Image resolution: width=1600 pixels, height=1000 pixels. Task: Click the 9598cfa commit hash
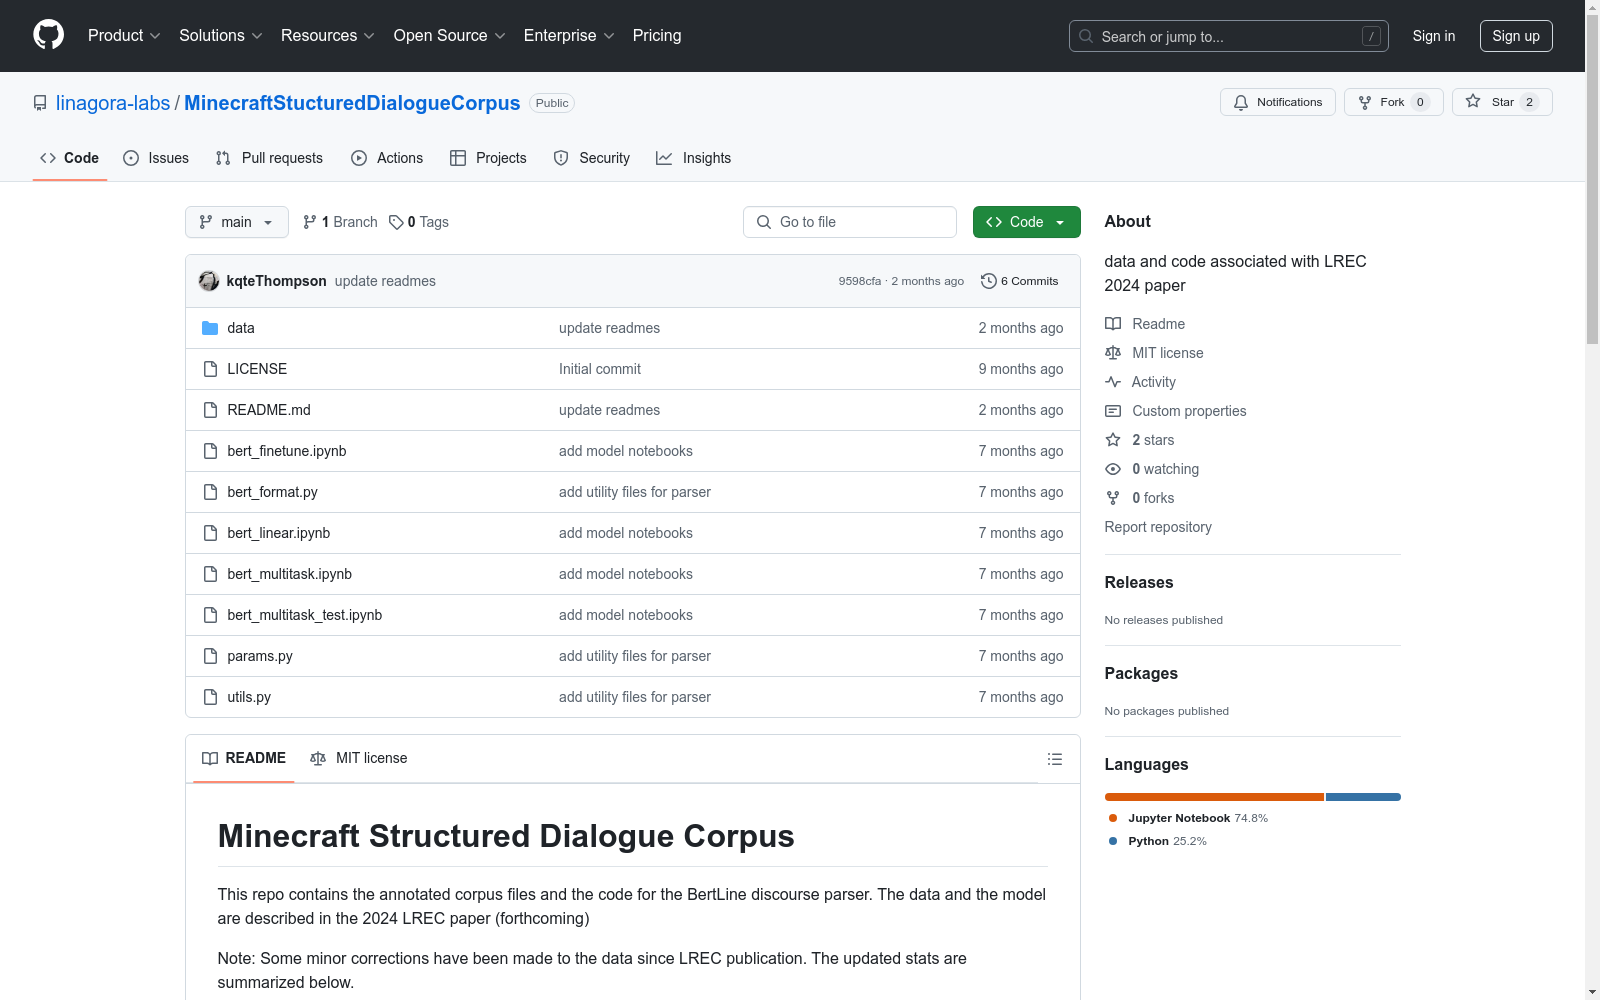(860, 281)
